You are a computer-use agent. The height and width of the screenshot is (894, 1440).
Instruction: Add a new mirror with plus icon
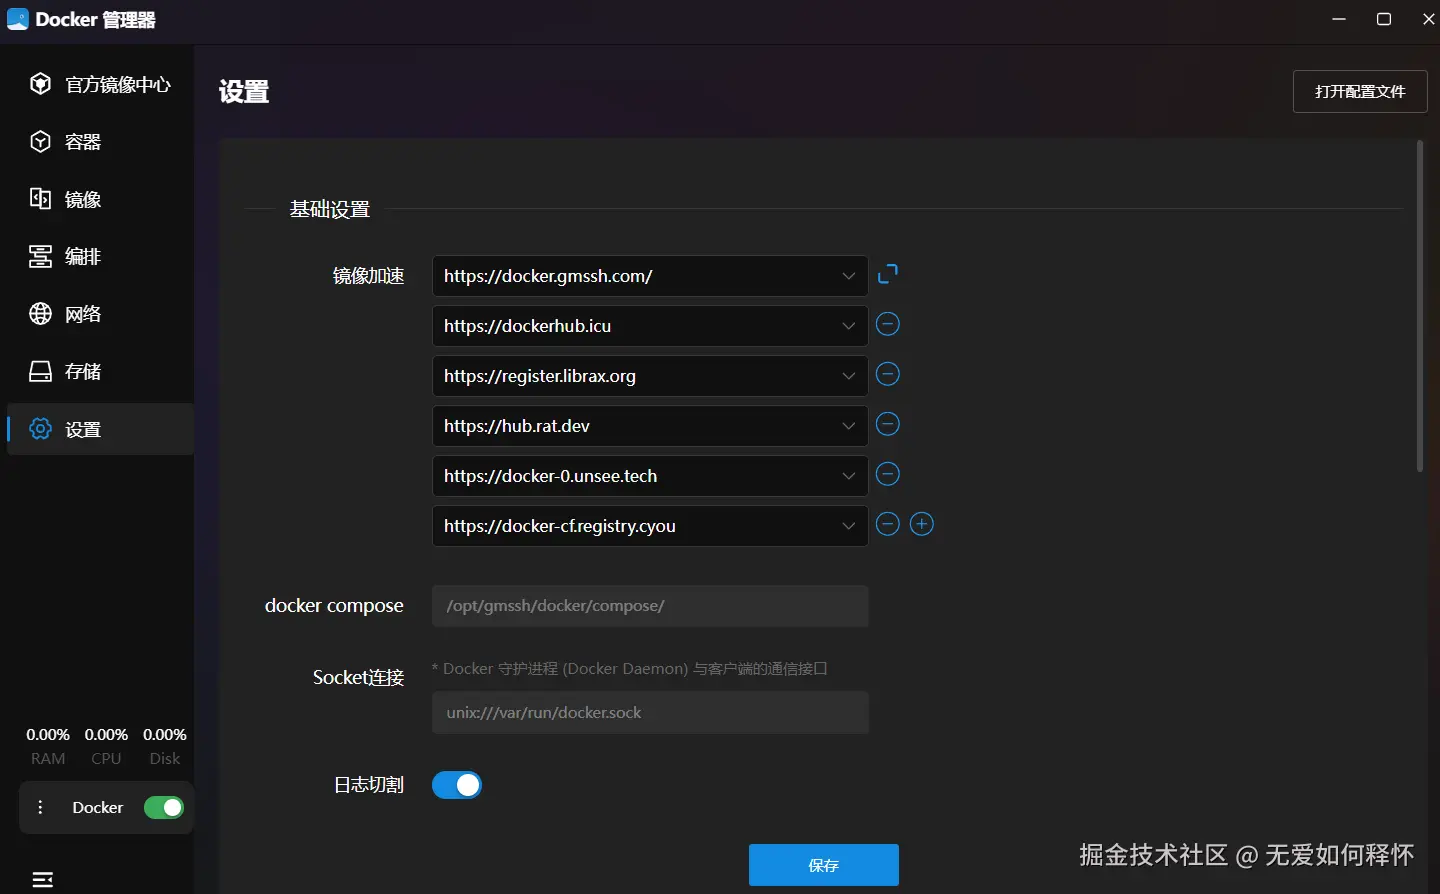coord(922,524)
